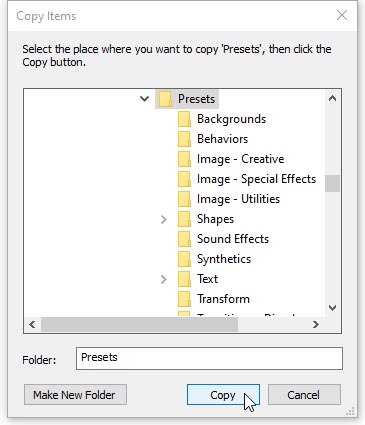
Task: Choose the Image - Special Effects folder icon
Action: tap(184, 179)
